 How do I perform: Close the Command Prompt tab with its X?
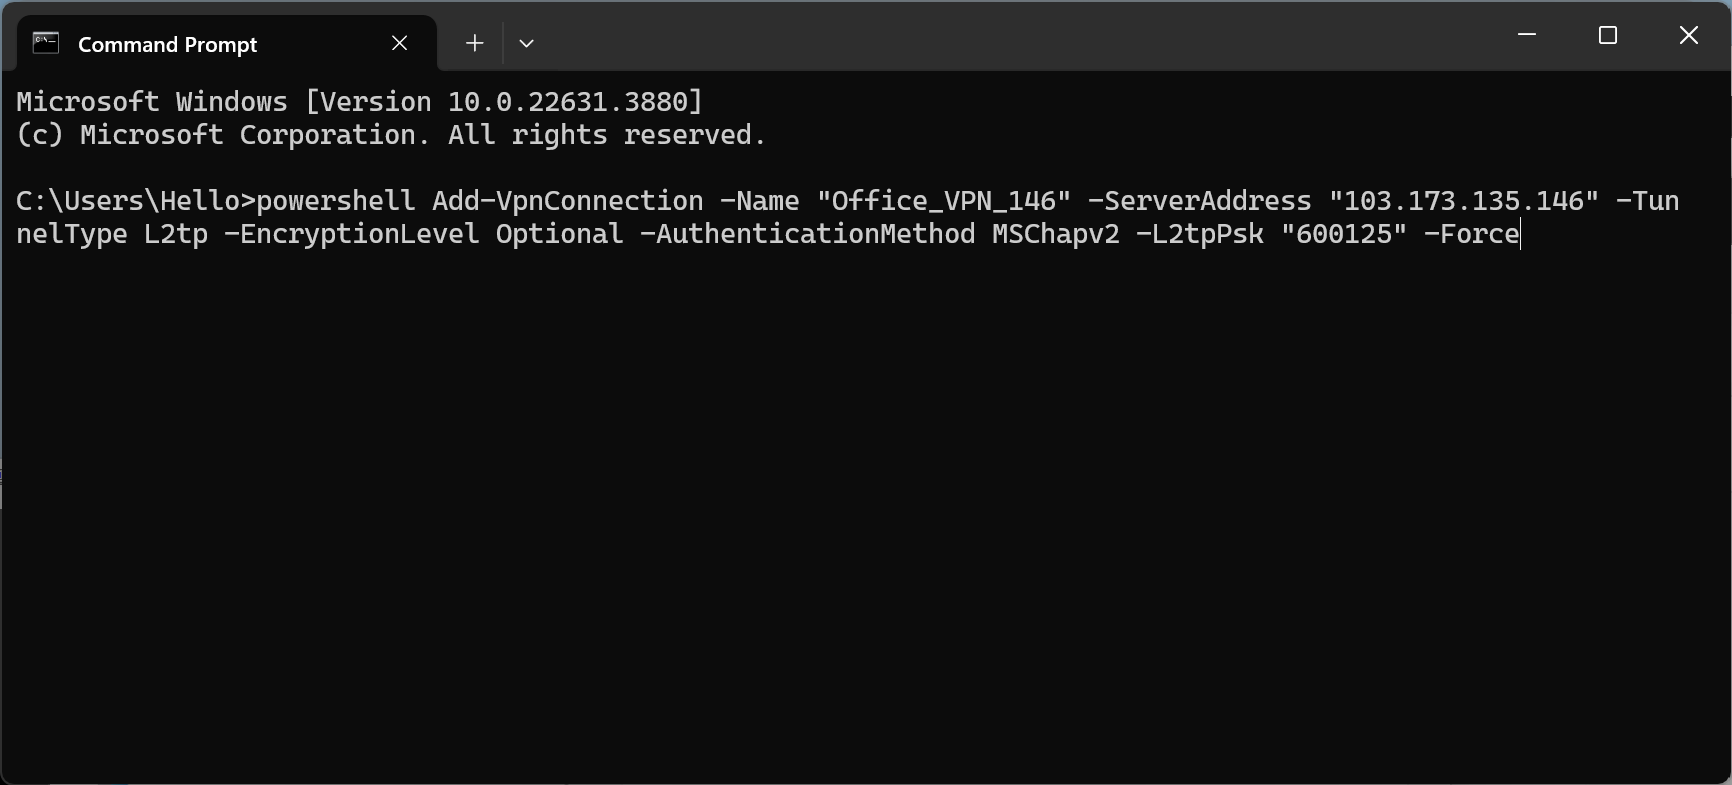click(x=399, y=43)
